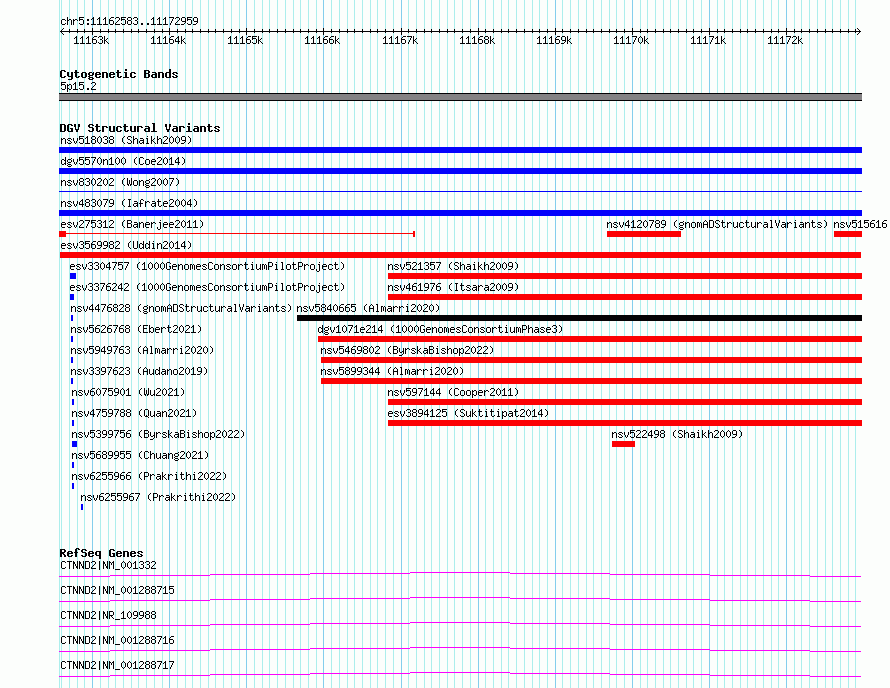The image size is (890, 688).
Task: Open CTNND2|NM_001288716 transcript
Action: (x=117, y=640)
